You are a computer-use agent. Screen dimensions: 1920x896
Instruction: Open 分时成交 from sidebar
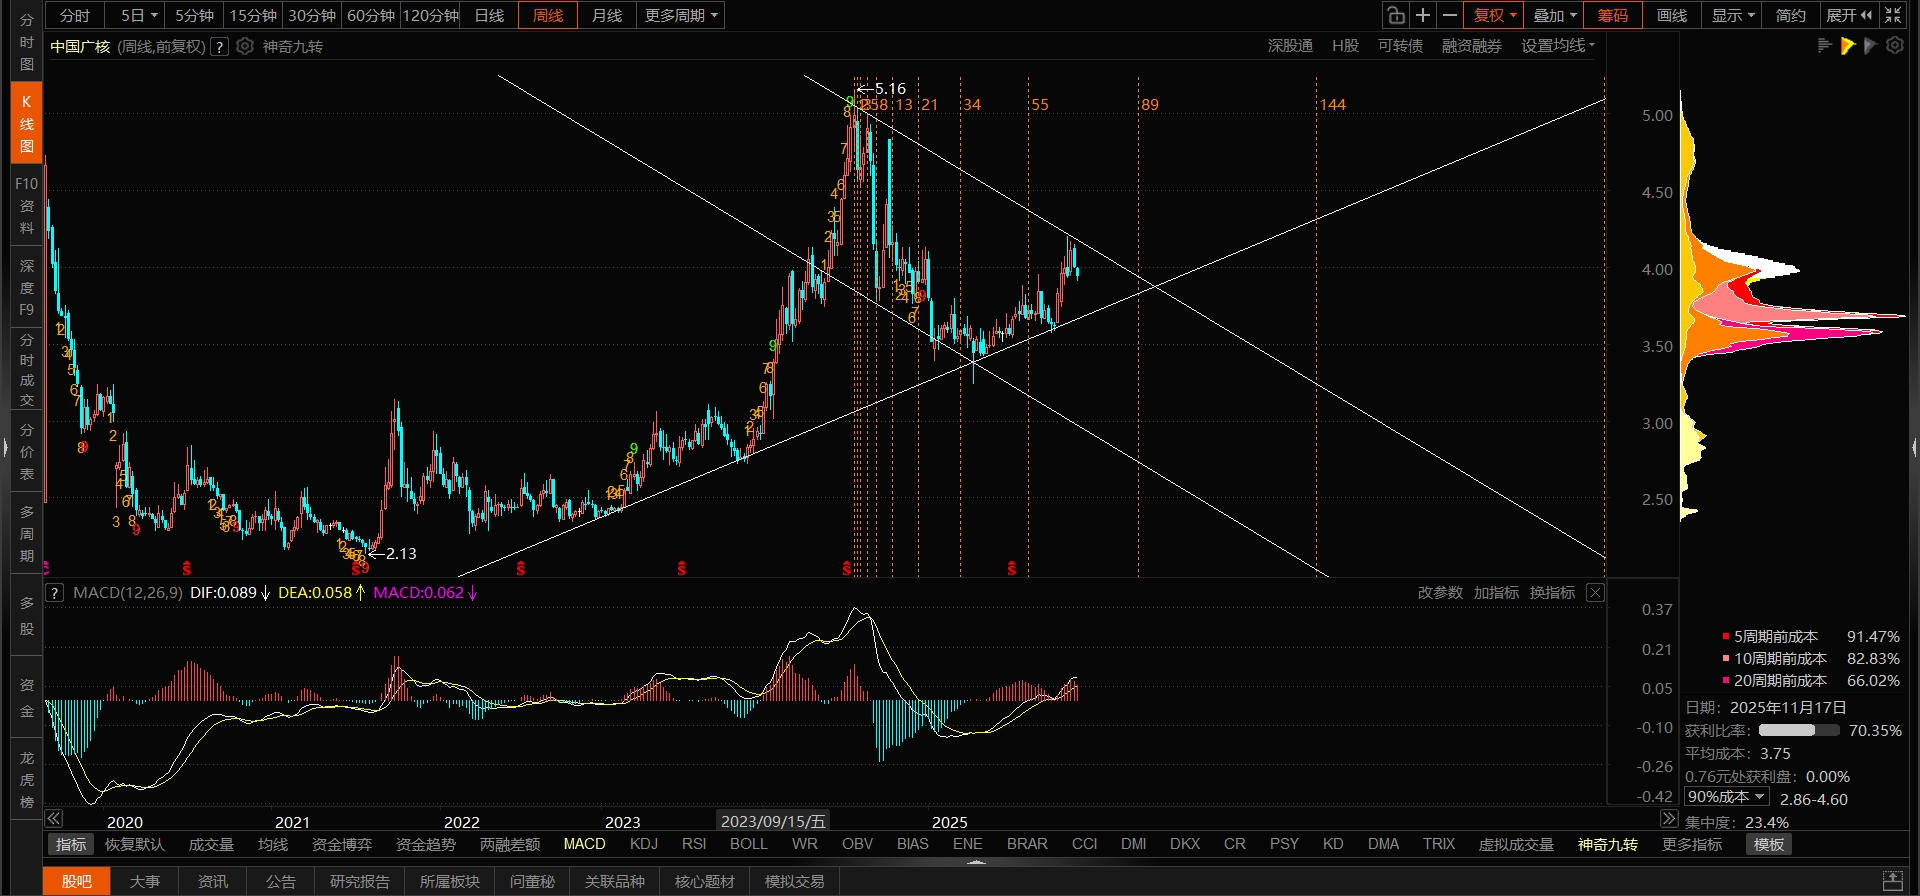coord(27,370)
